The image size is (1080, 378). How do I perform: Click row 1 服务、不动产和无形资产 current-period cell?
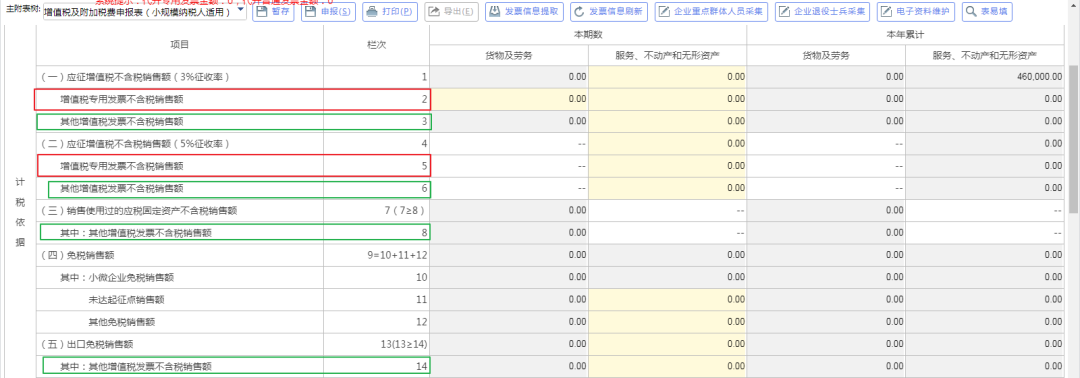pyautogui.click(x=667, y=77)
